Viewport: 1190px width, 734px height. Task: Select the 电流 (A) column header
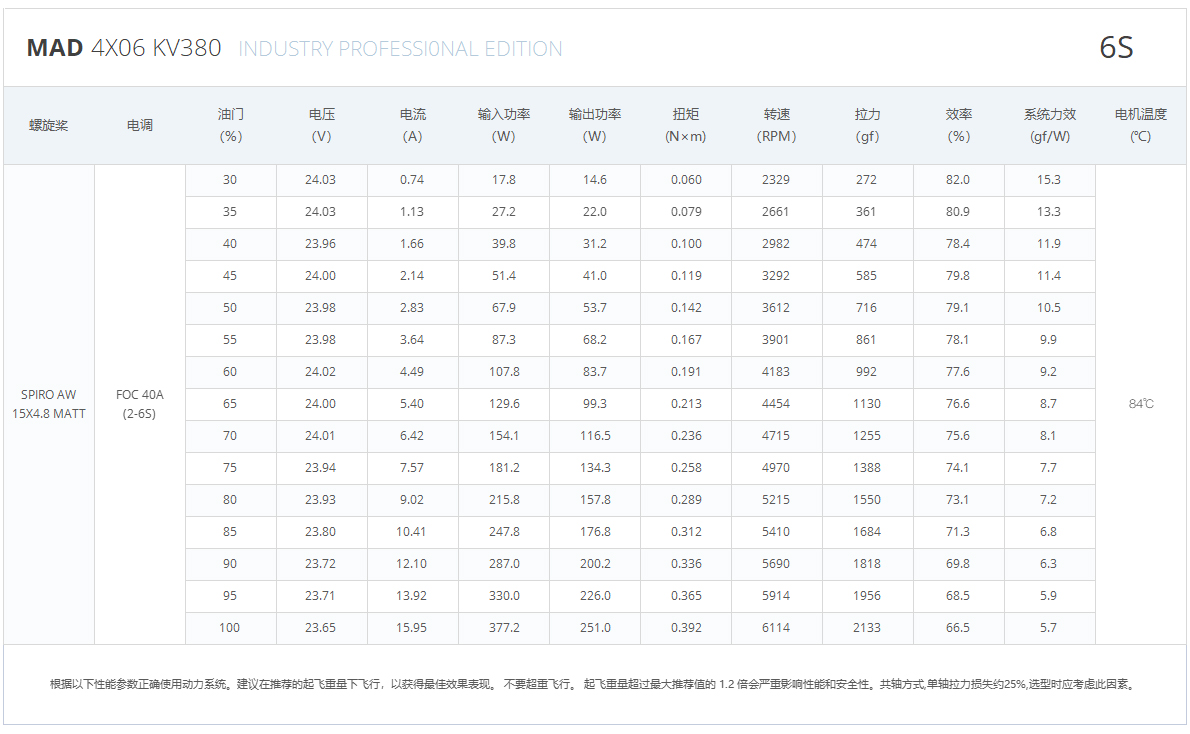click(x=413, y=125)
